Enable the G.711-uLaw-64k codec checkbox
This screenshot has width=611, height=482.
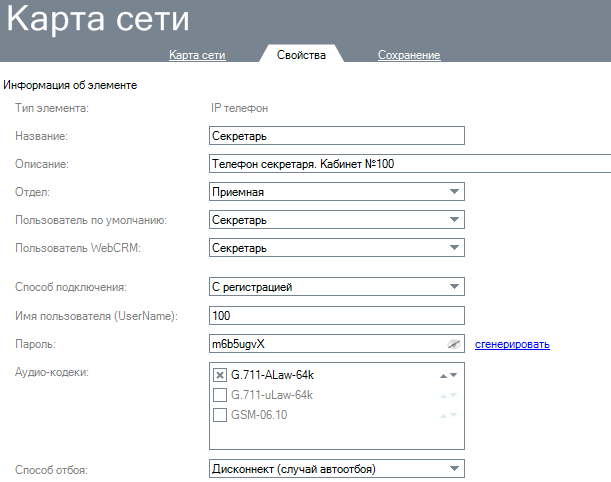click(220, 395)
